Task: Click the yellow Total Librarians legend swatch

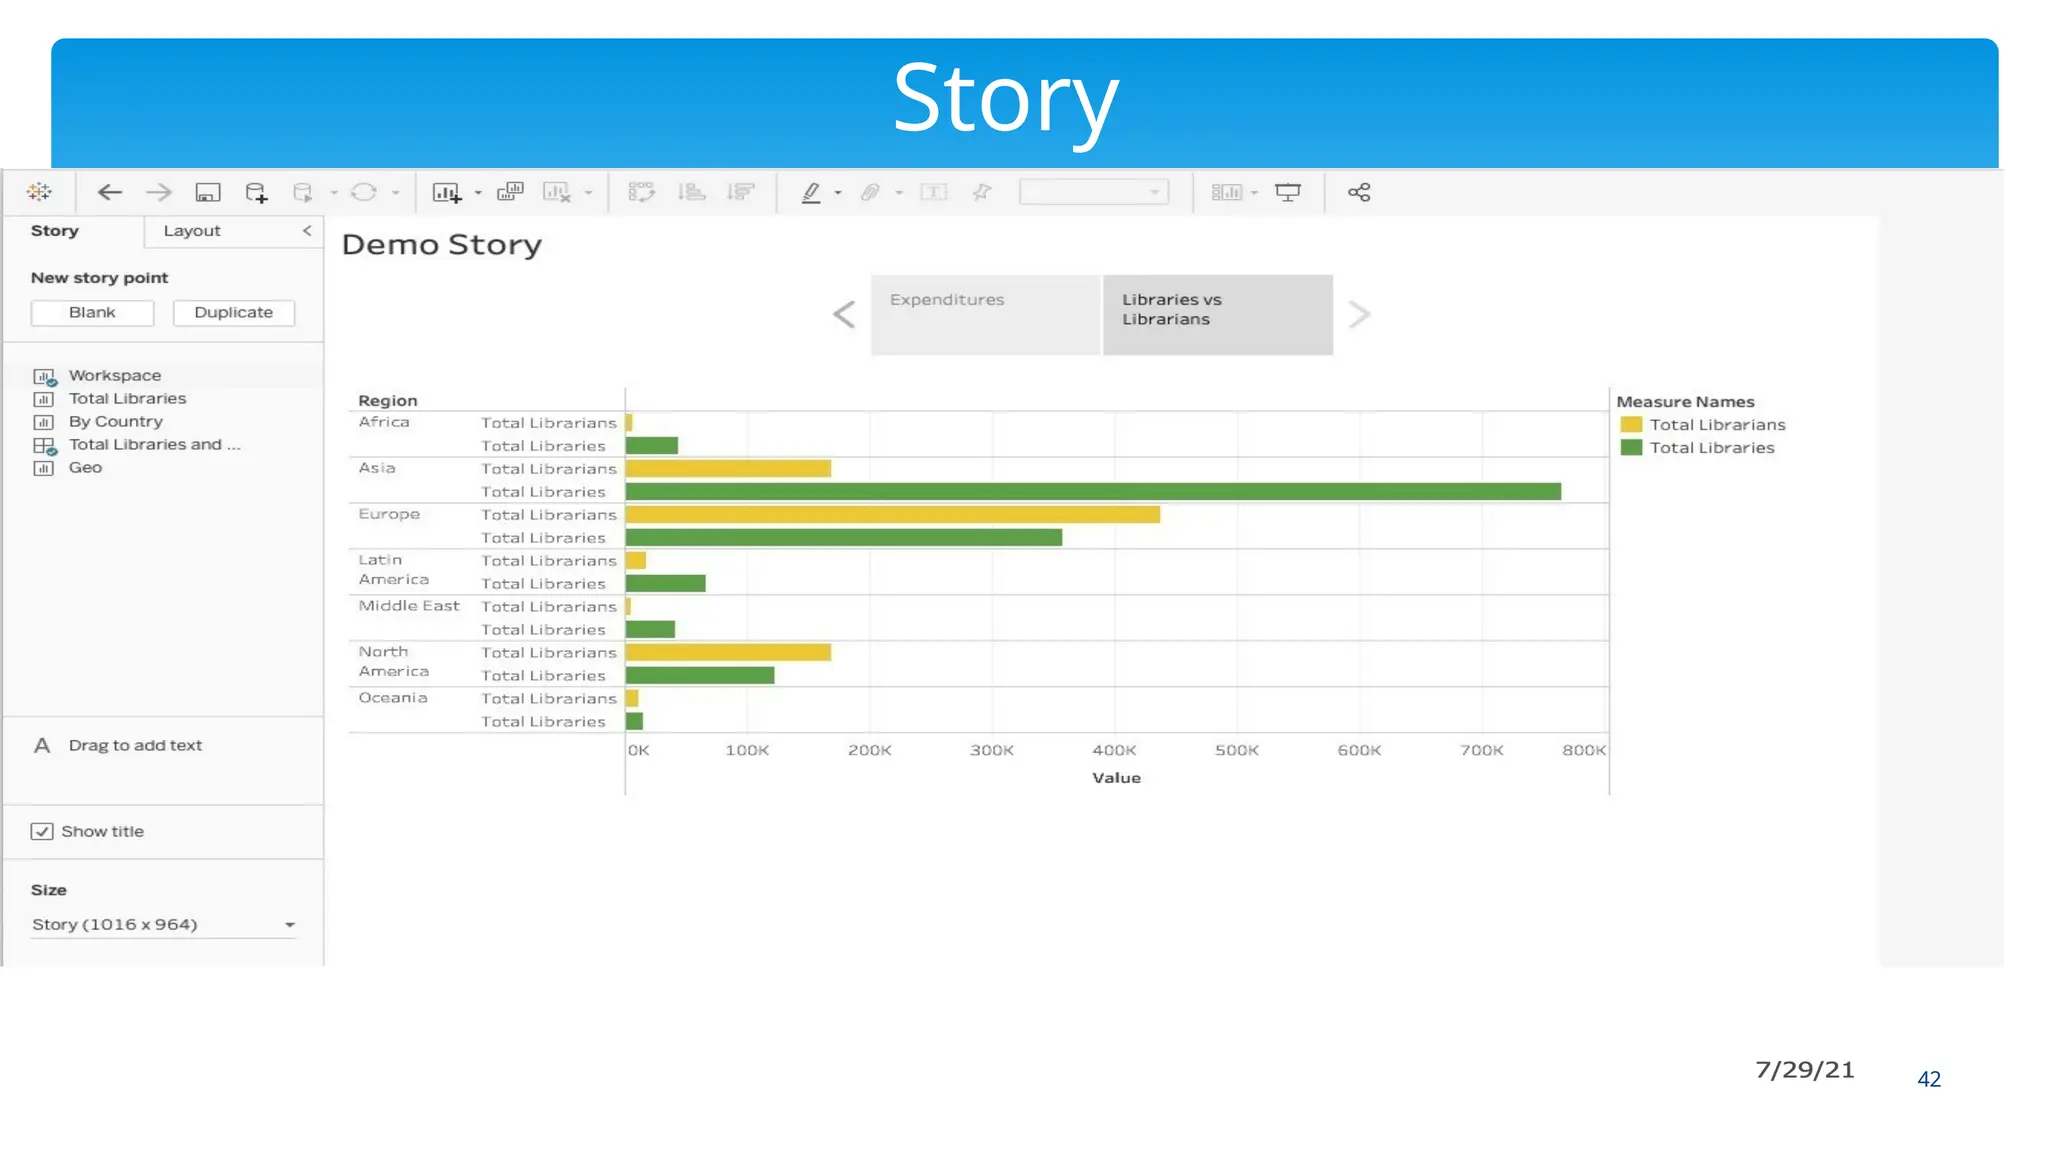Action: (x=1631, y=425)
